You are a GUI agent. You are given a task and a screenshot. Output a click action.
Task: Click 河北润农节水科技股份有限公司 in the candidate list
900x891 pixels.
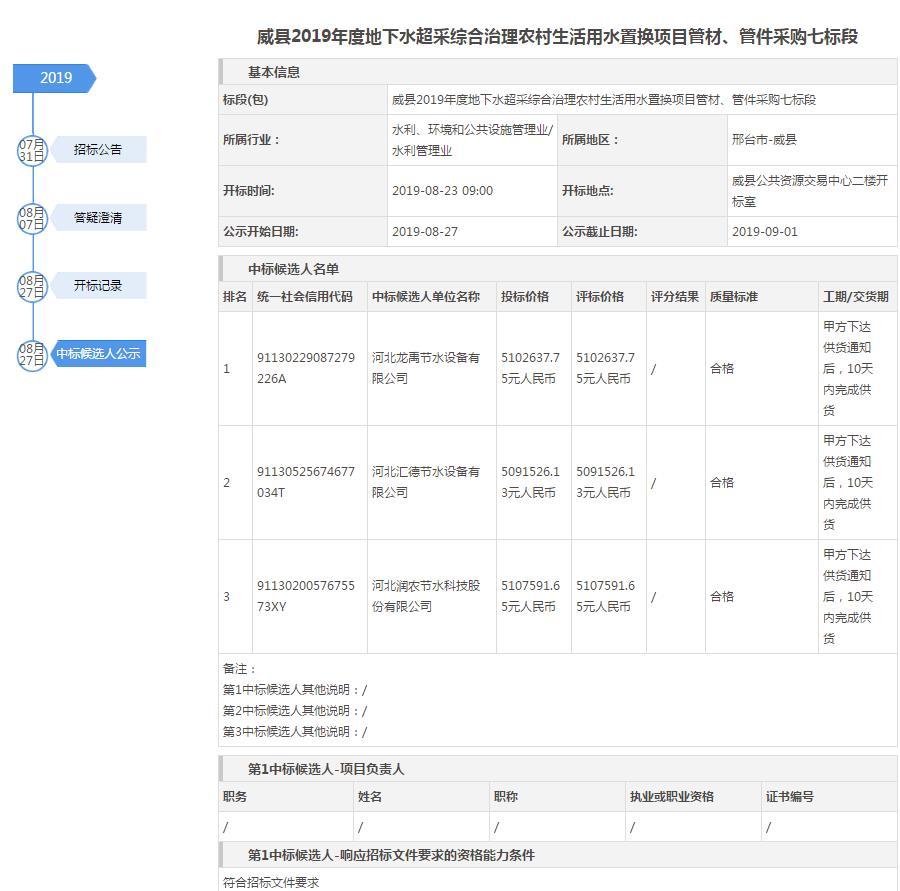click(426, 596)
